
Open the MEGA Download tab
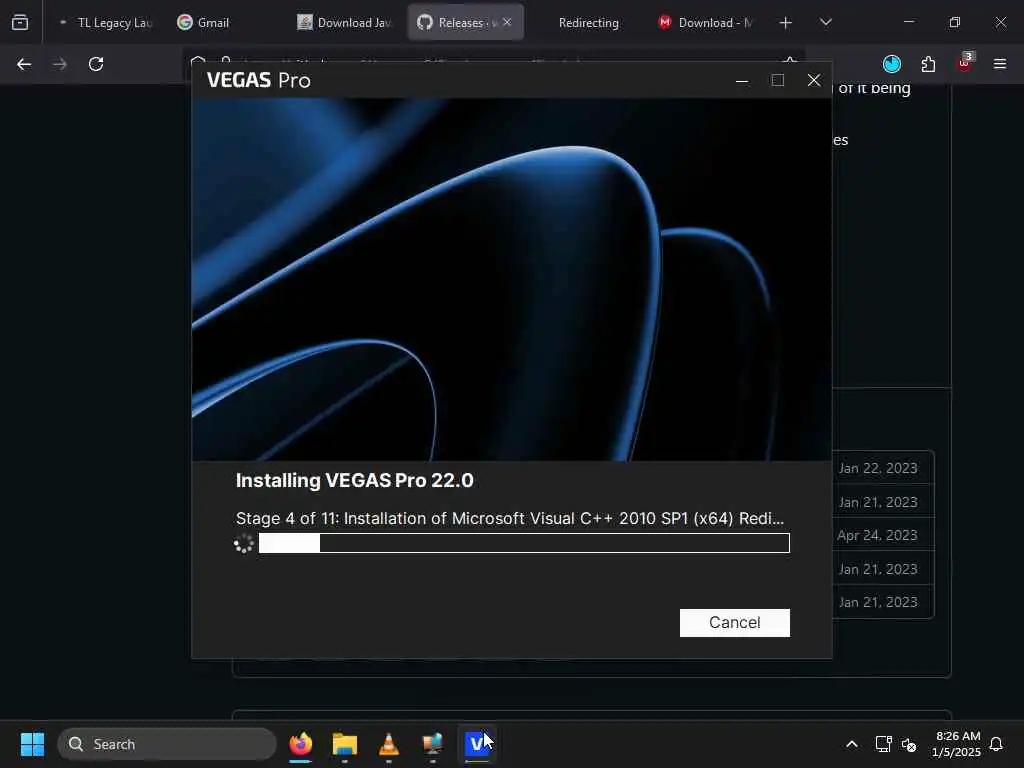point(706,23)
